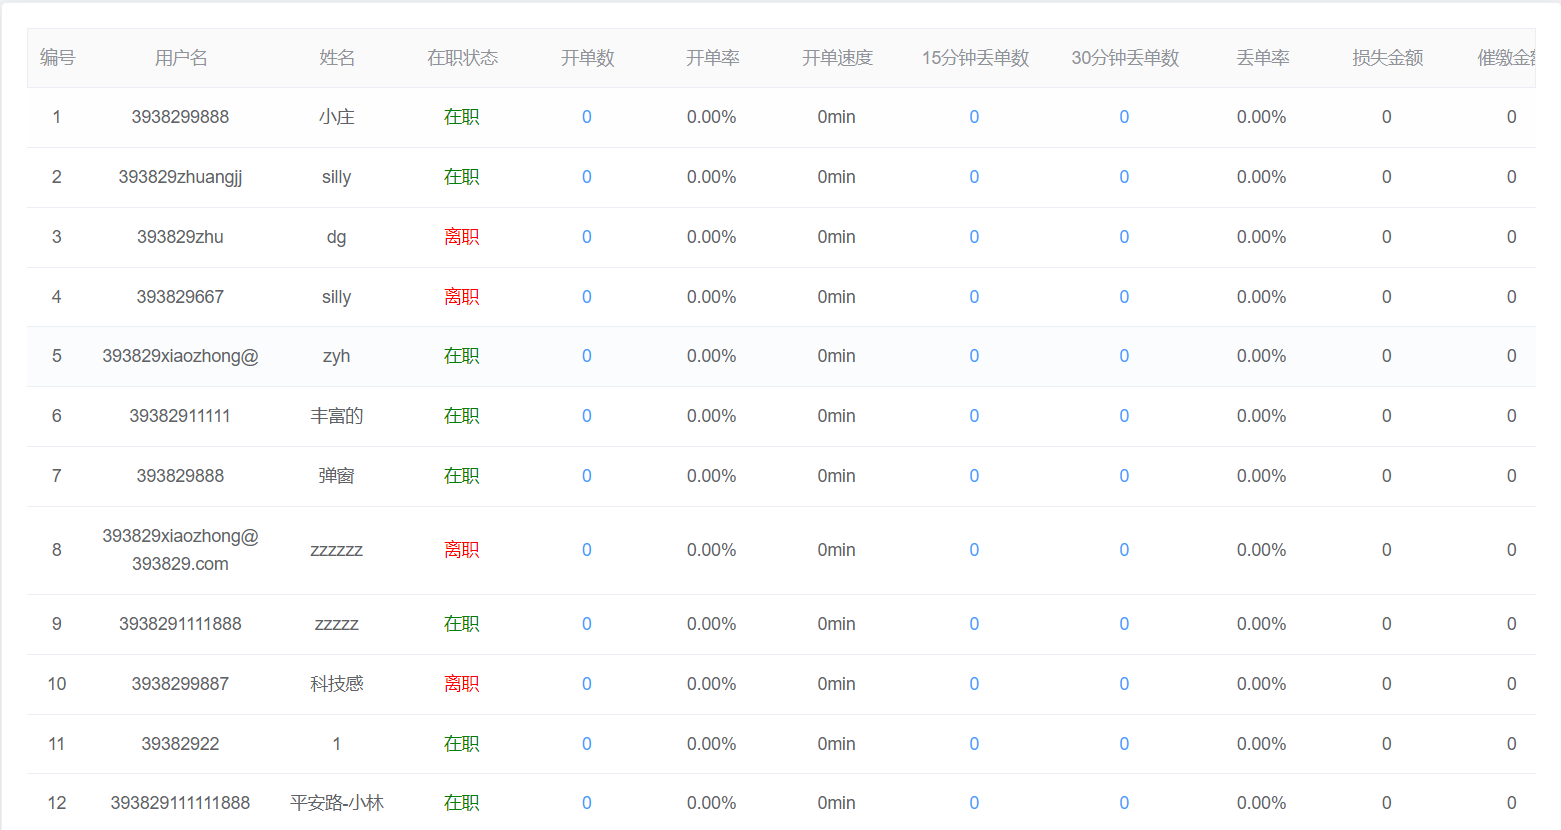Viewport: 1561px width, 830px height.
Task: Click the 在职状态 column header
Action: [x=462, y=58]
